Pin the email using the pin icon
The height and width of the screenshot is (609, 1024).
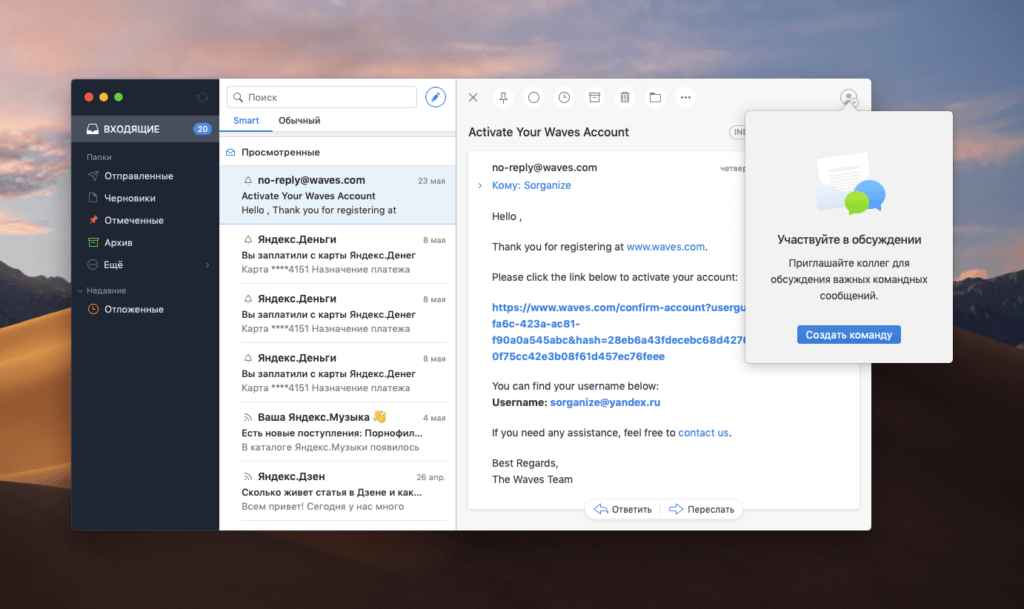(x=504, y=97)
